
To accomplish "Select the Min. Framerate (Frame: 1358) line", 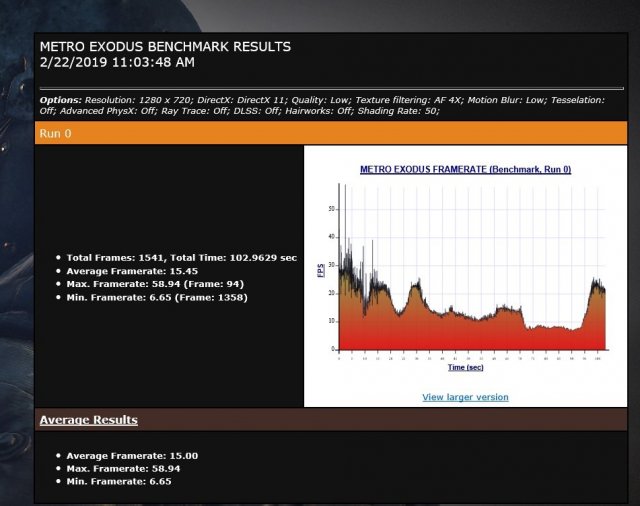I will point(150,297).
